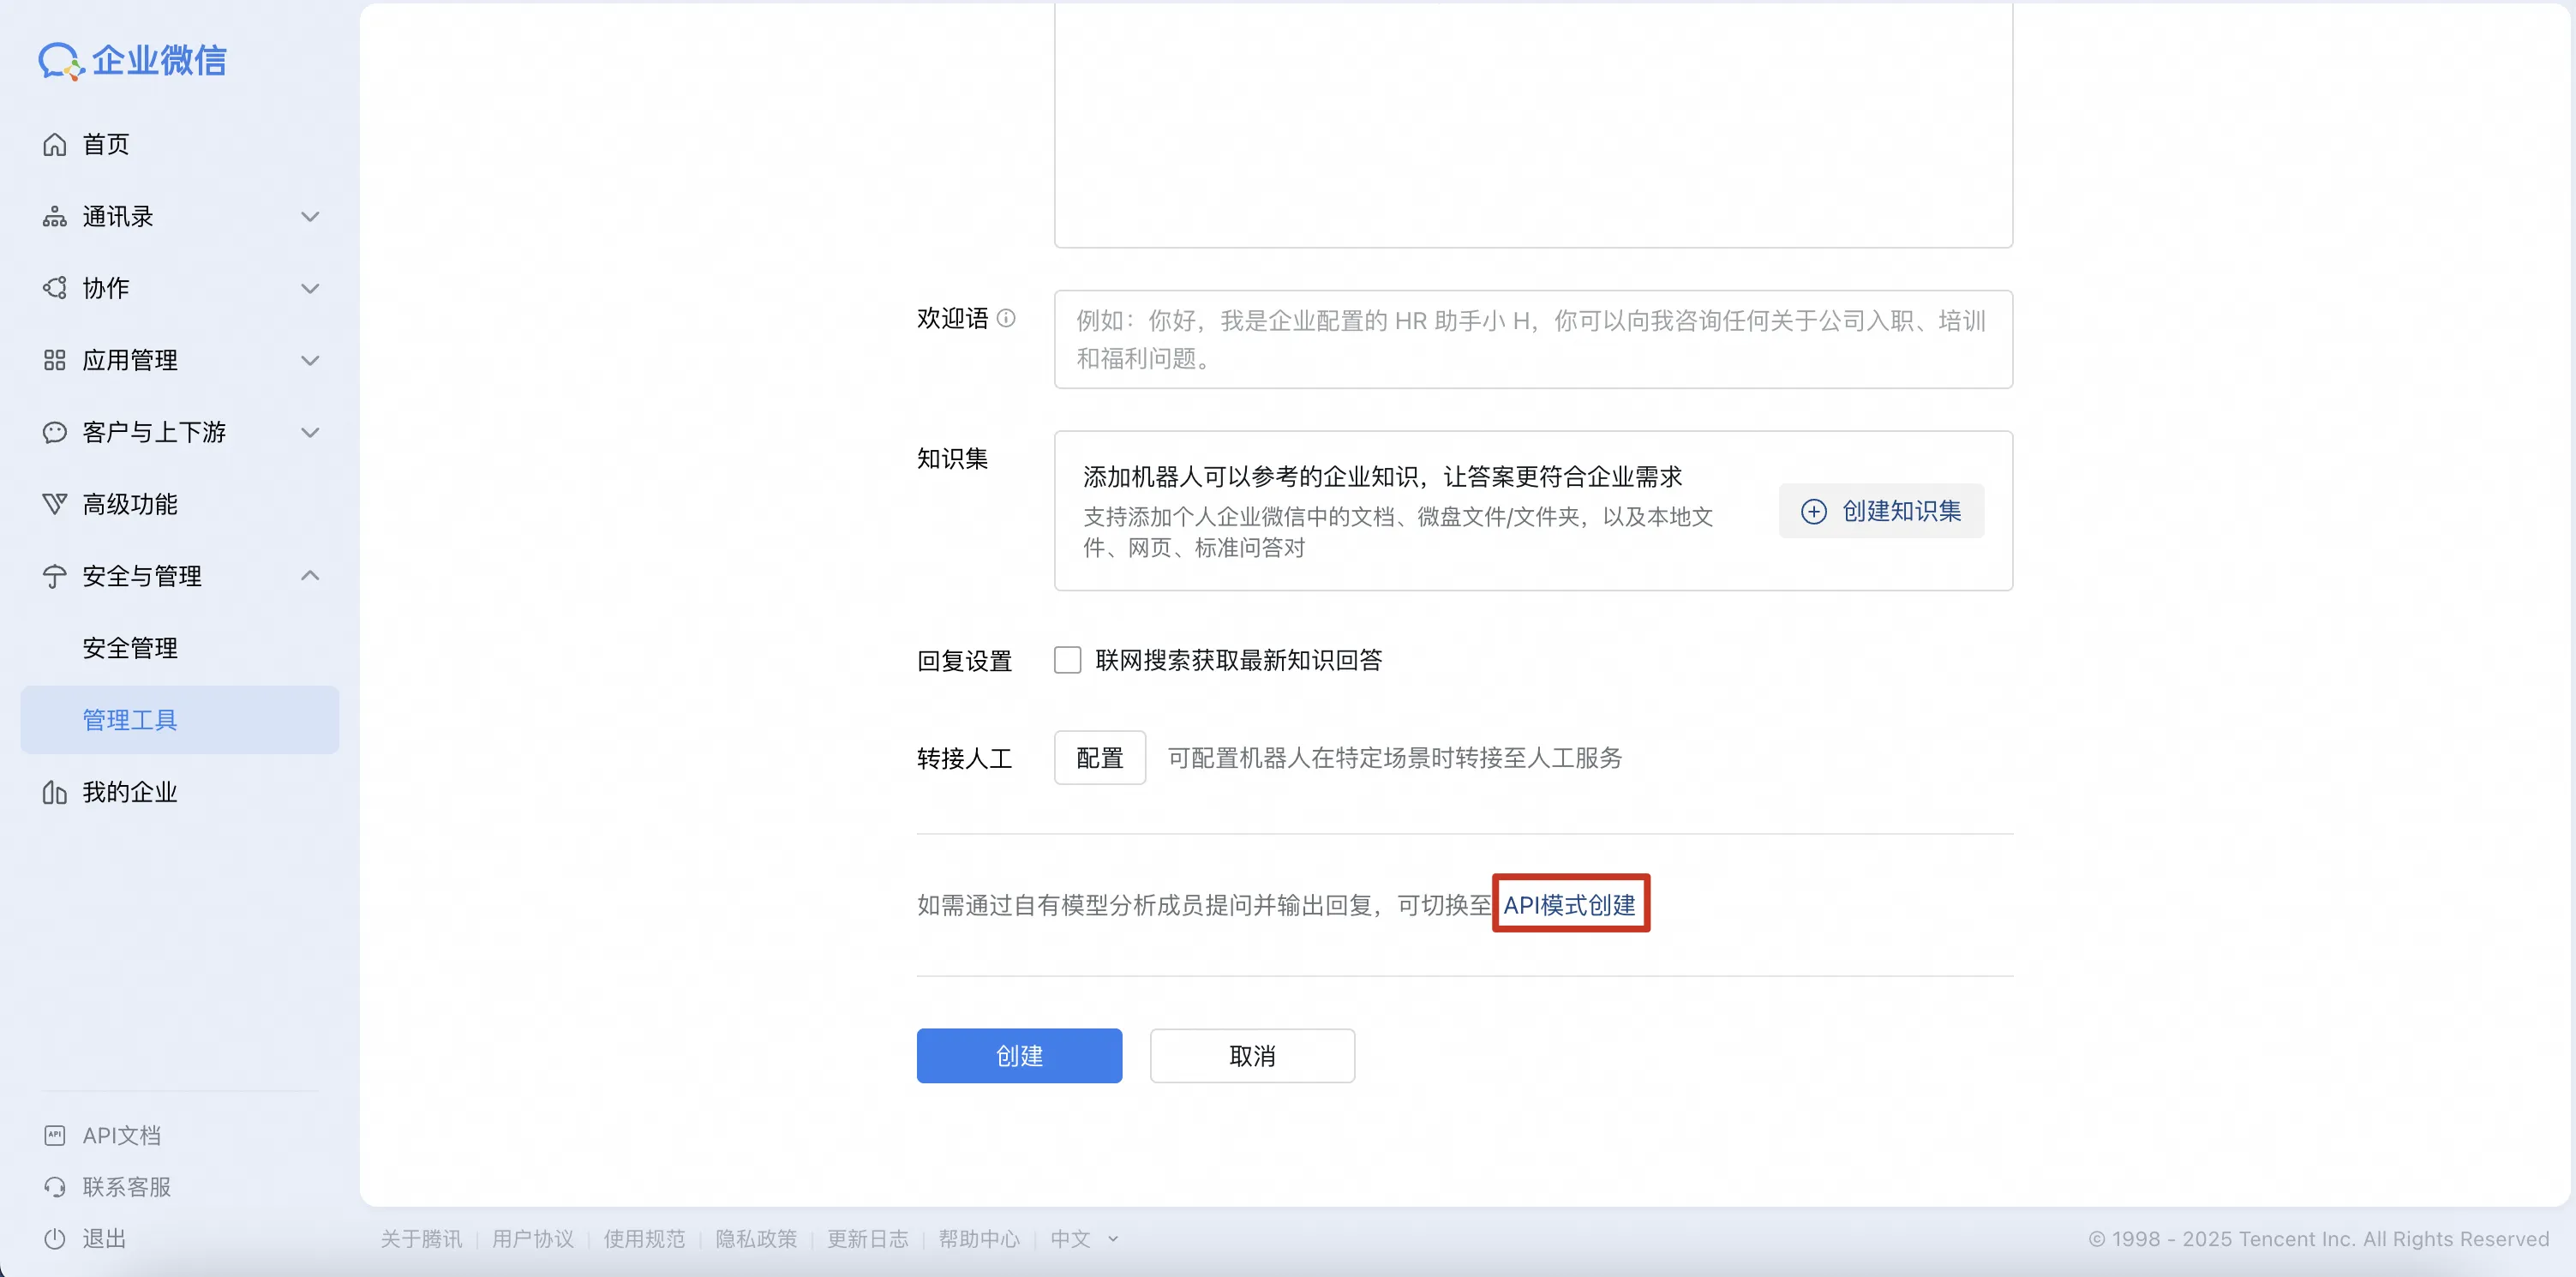Select the 首页 home icon in sidebar

tap(55, 144)
